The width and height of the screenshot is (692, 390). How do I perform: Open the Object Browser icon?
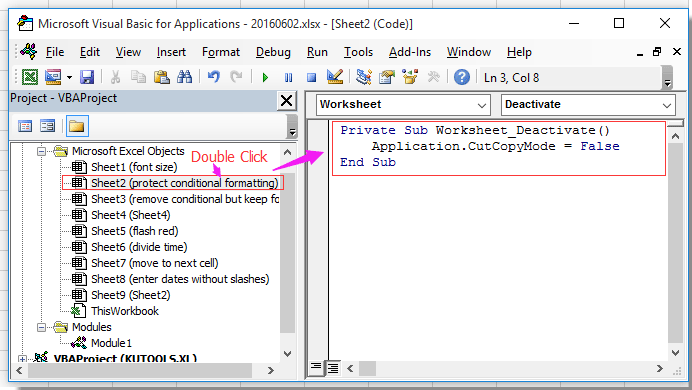(410, 77)
